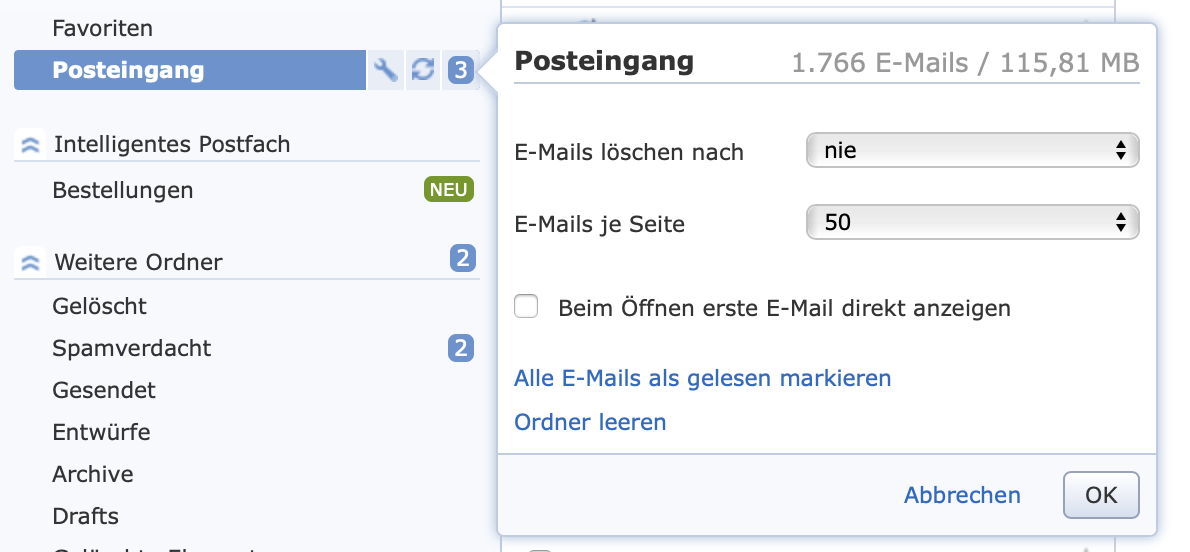Enable 'Beim Öffnen erste E-Mail direkt anzeigen'

526,307
